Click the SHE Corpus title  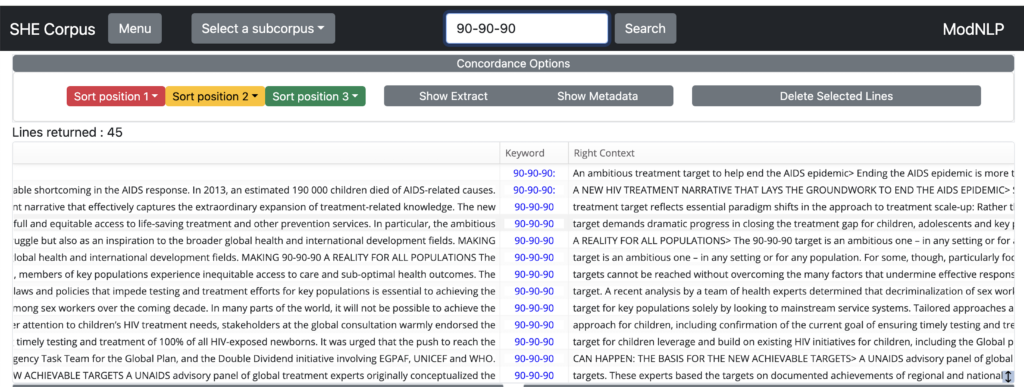coord(52,29)
